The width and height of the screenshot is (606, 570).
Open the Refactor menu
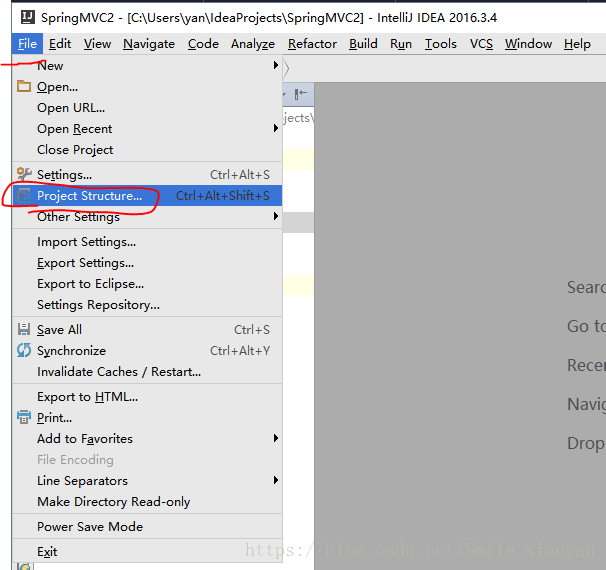click(312, 44)
